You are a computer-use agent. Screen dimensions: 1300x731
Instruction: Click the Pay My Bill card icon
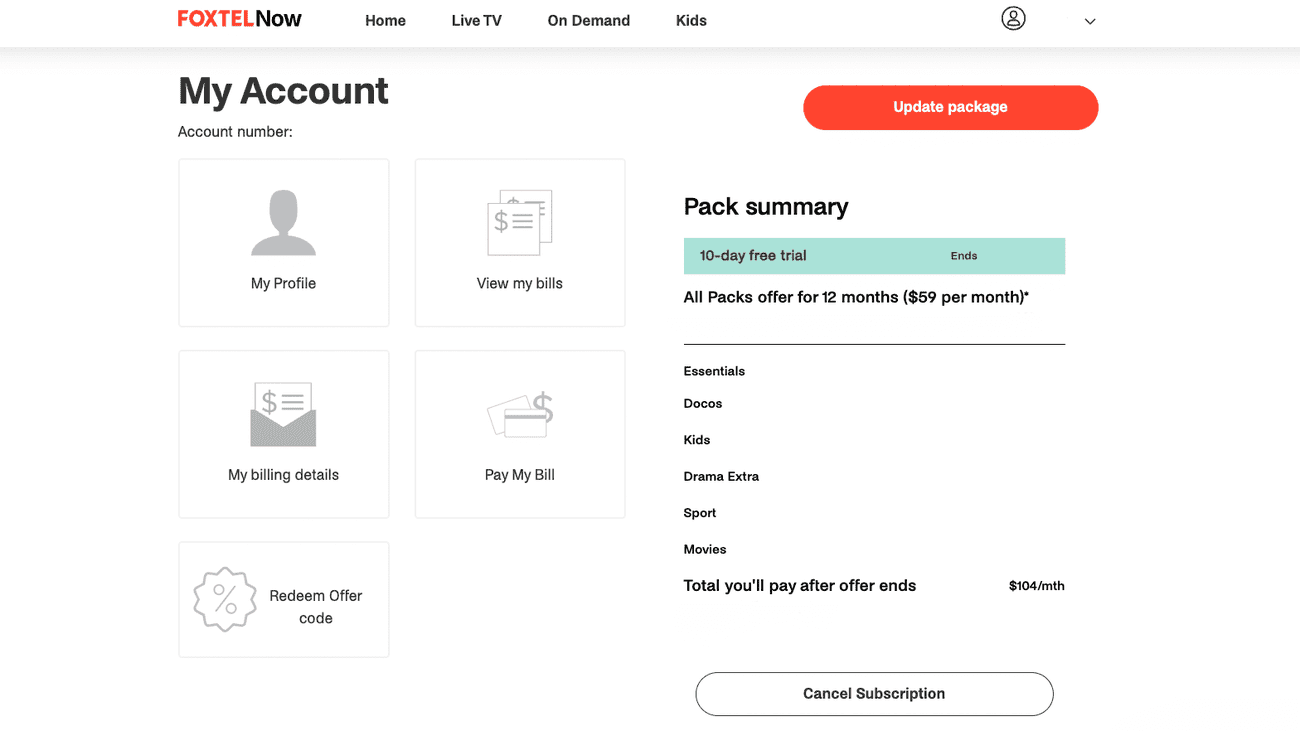520,415
